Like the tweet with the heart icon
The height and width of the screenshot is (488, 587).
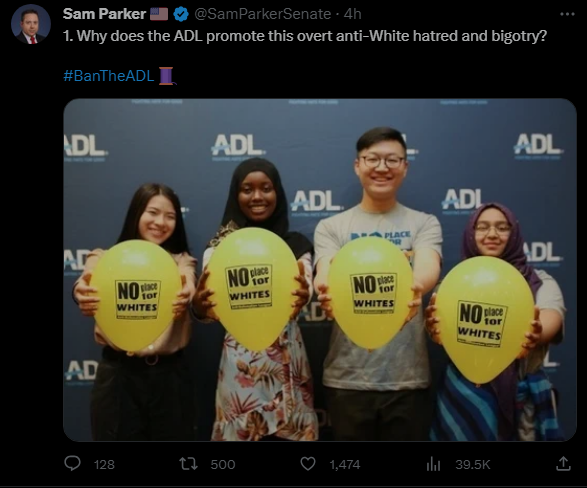[308, 464]
